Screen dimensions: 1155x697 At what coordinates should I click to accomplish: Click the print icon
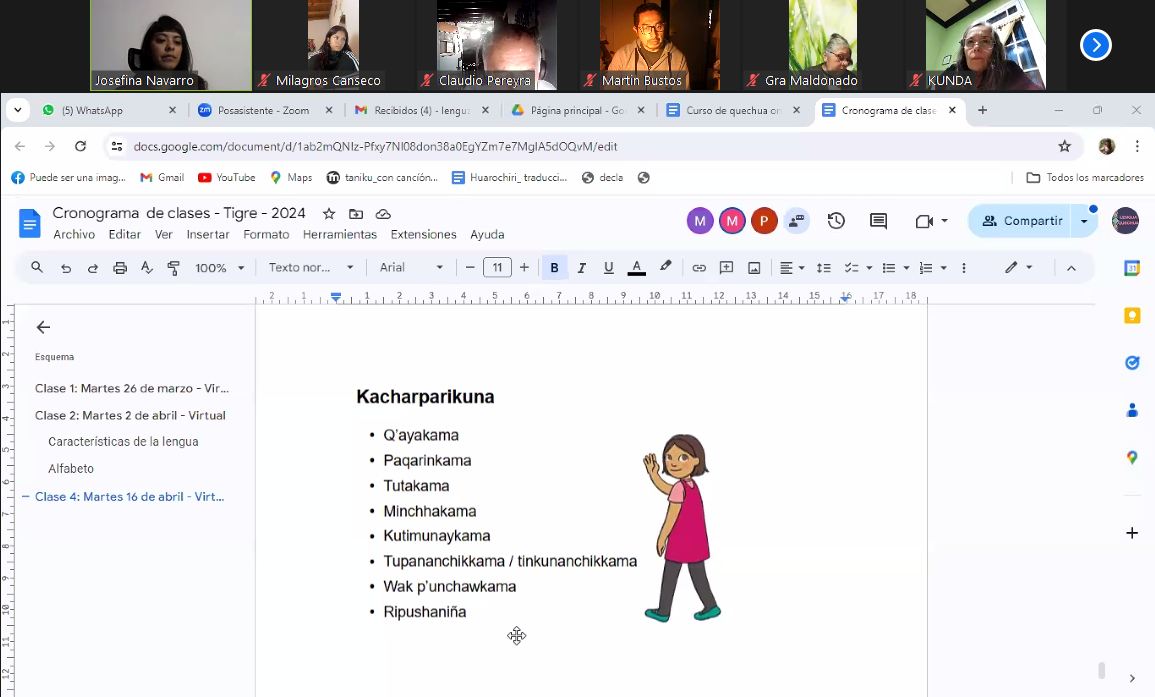pyautogui.click(x=120, y=268)
